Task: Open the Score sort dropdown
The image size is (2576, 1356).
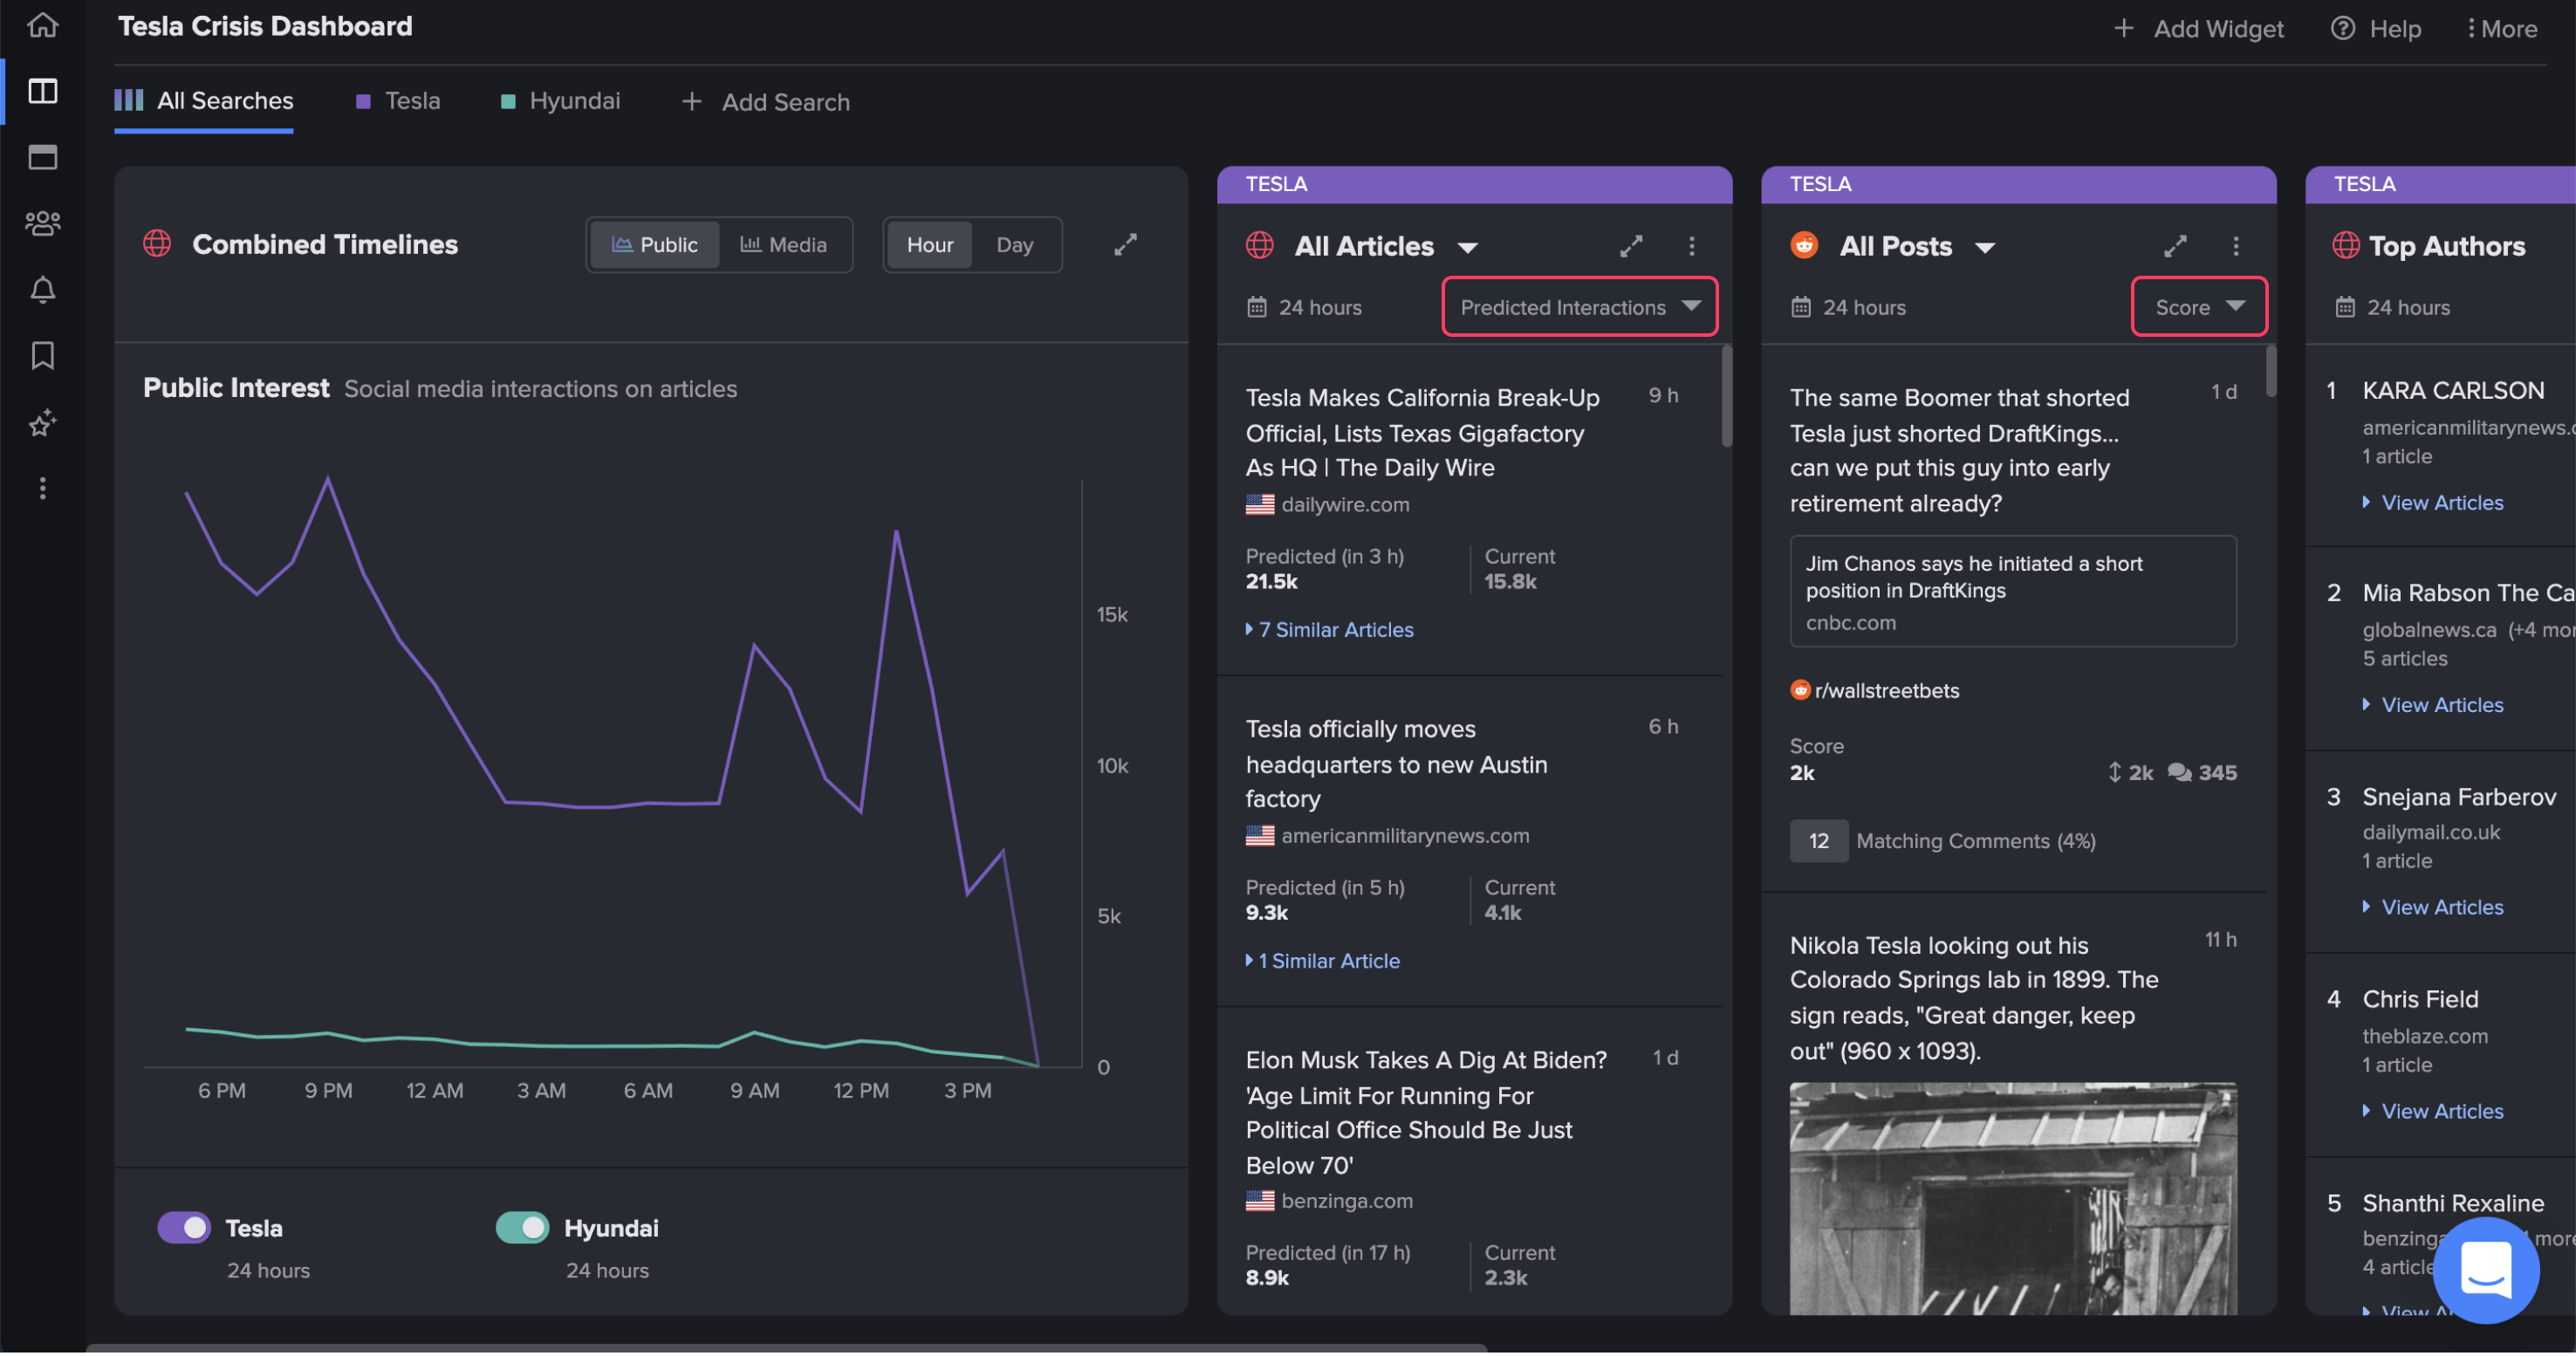Action: coord(2199,307)
